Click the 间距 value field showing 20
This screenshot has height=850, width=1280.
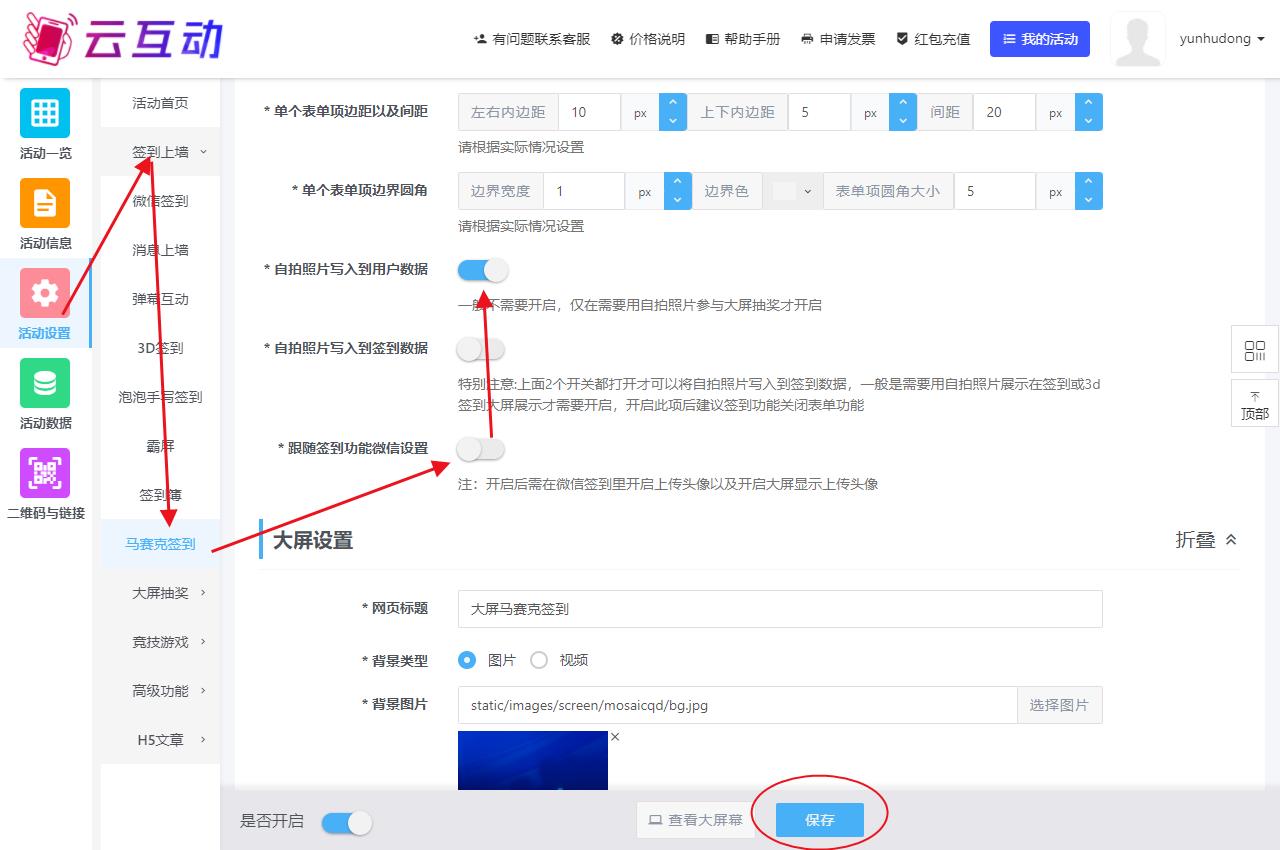tap(1004, 112)
